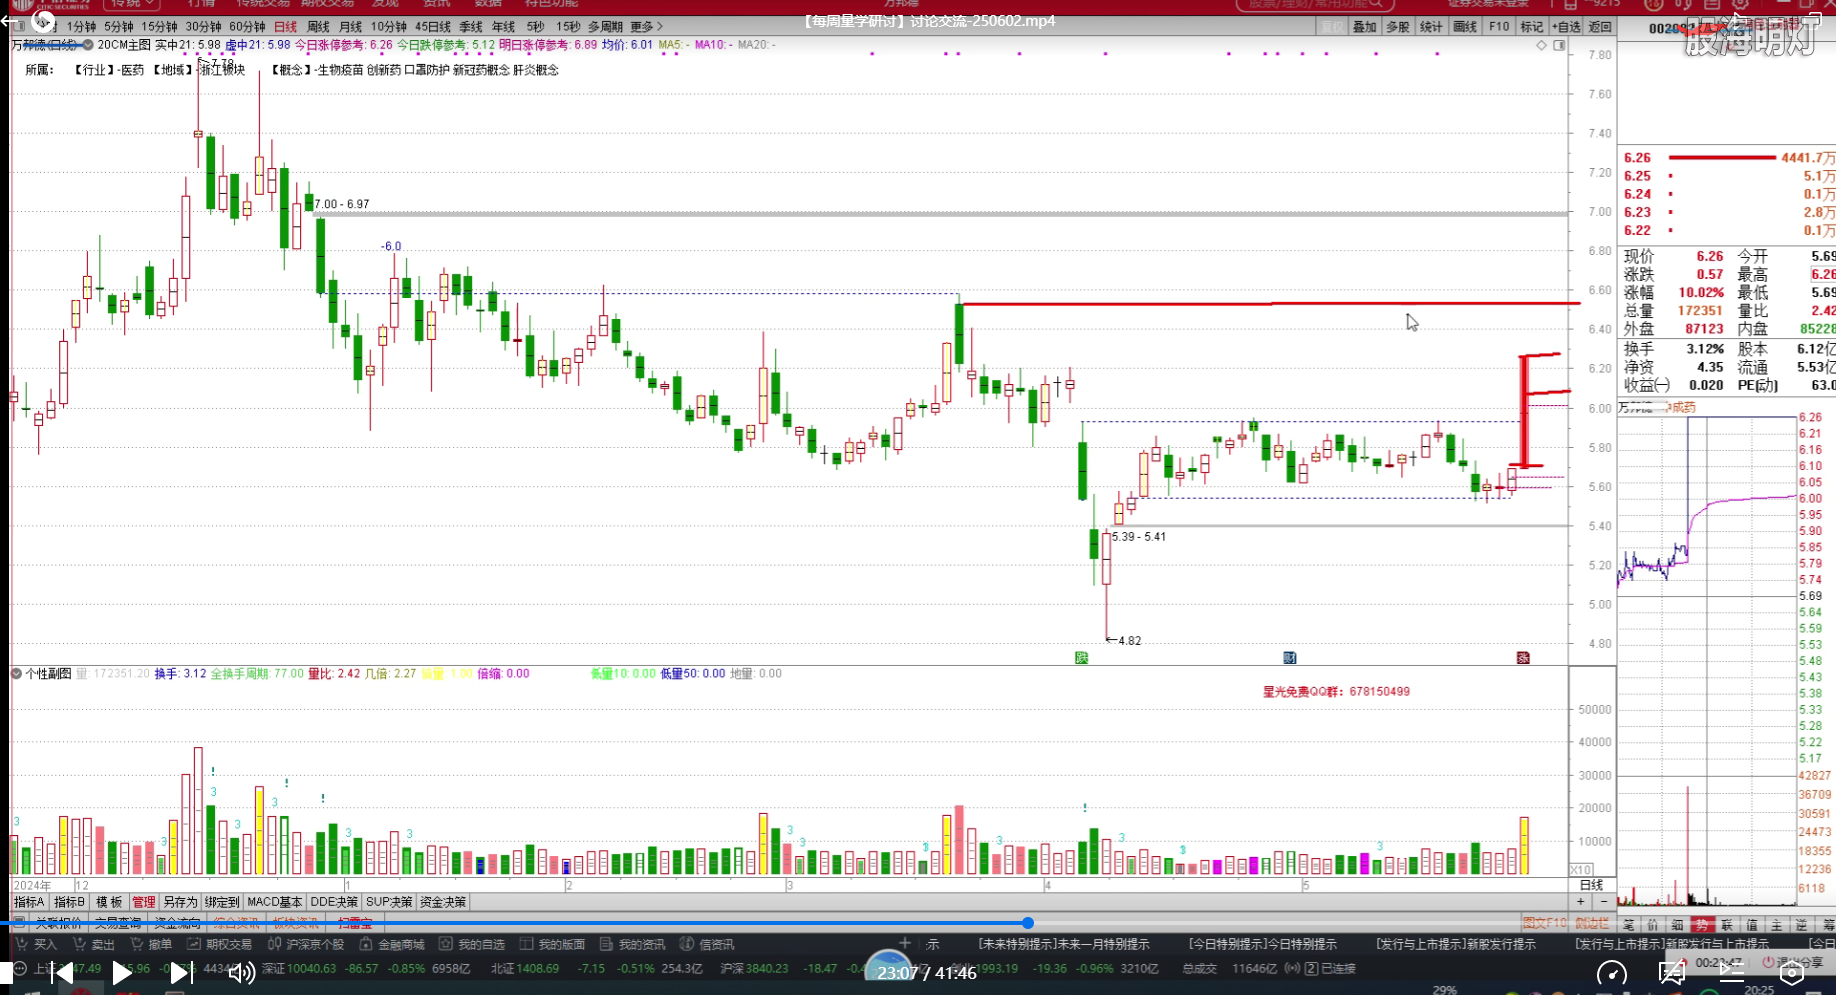Screen dimensions: 1836x995
Task: Switch to 年线 yearly chart
Action: (x=503, y=27)
